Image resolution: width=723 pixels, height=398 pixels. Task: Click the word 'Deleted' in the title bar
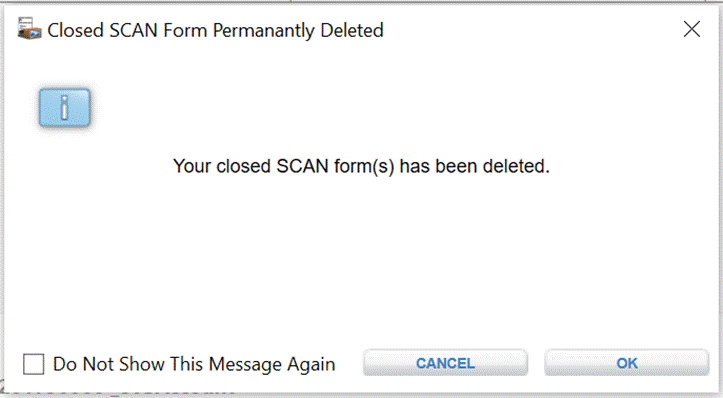coord(352,30)
